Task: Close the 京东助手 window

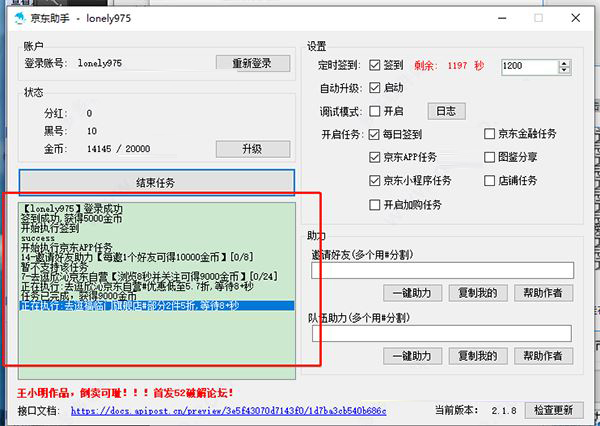Action: click(576, 18)
